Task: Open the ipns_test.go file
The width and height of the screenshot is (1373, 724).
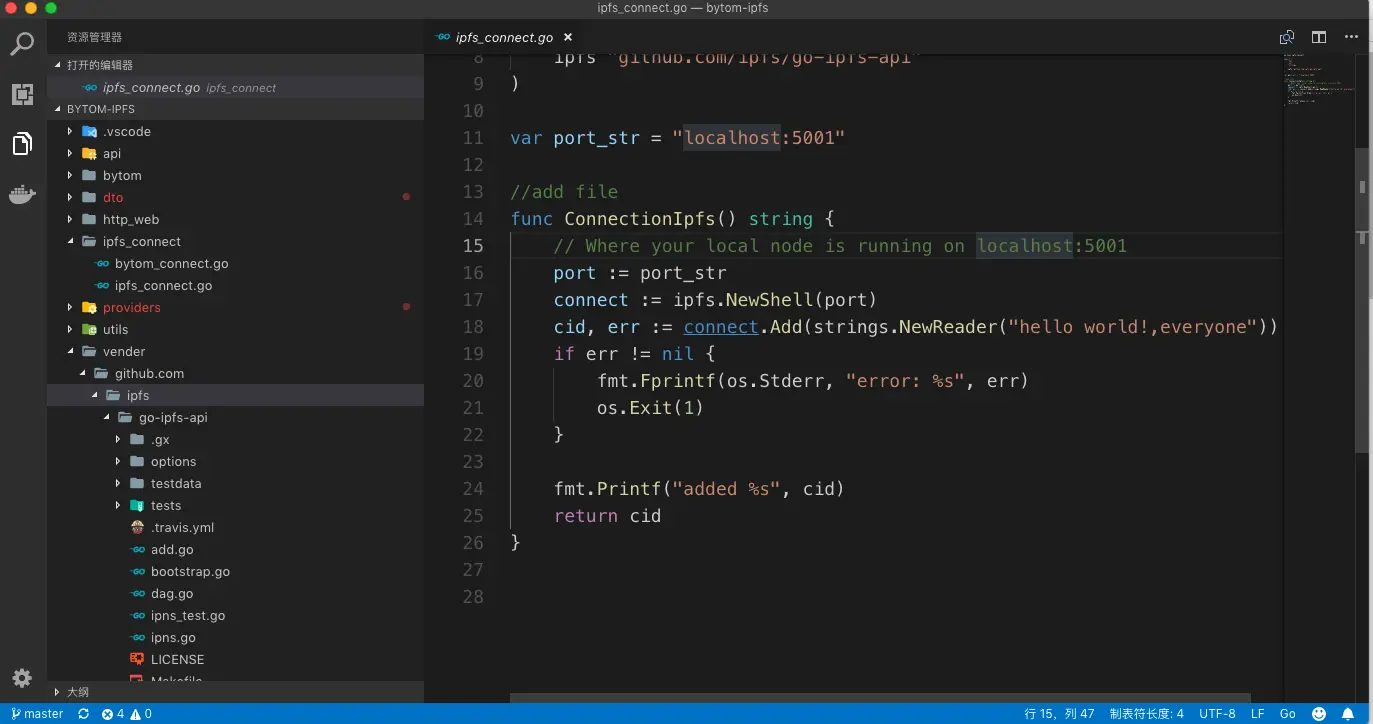Action: (x=235, y=616)
